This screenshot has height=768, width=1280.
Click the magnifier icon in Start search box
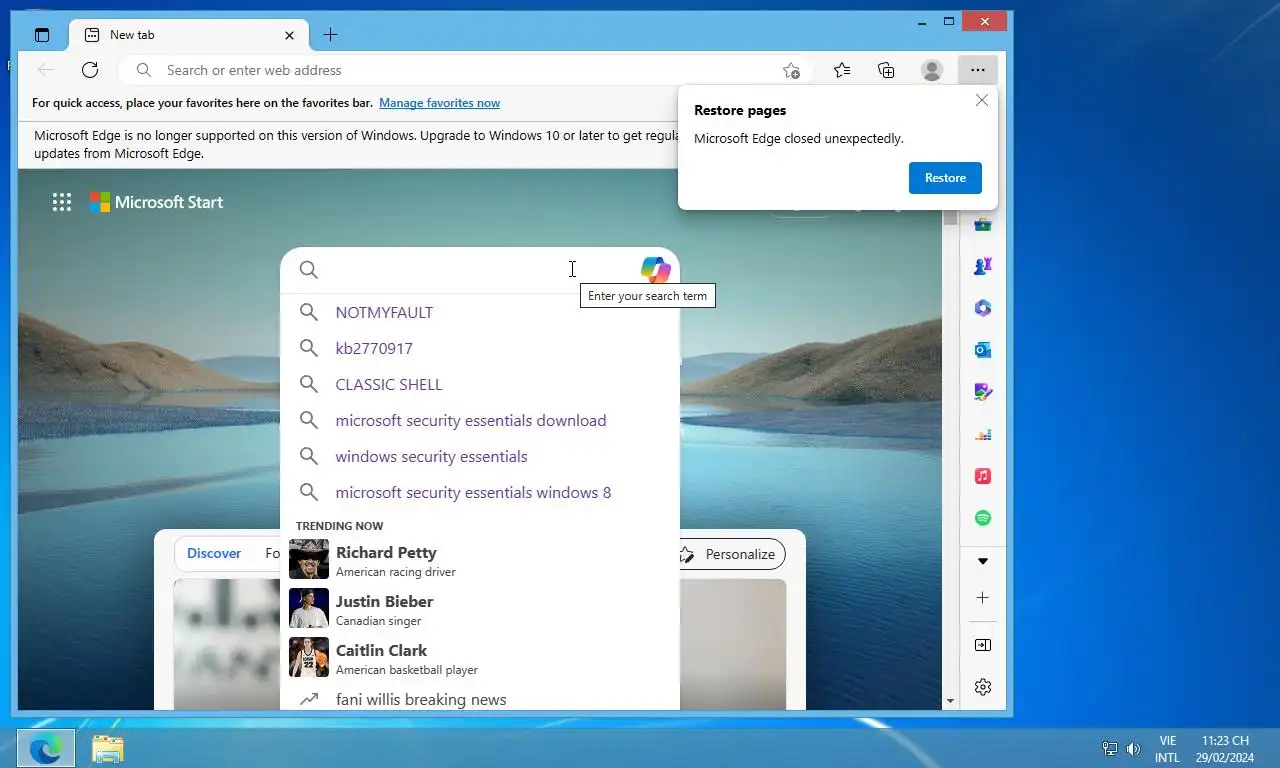(x=309, y=270)
